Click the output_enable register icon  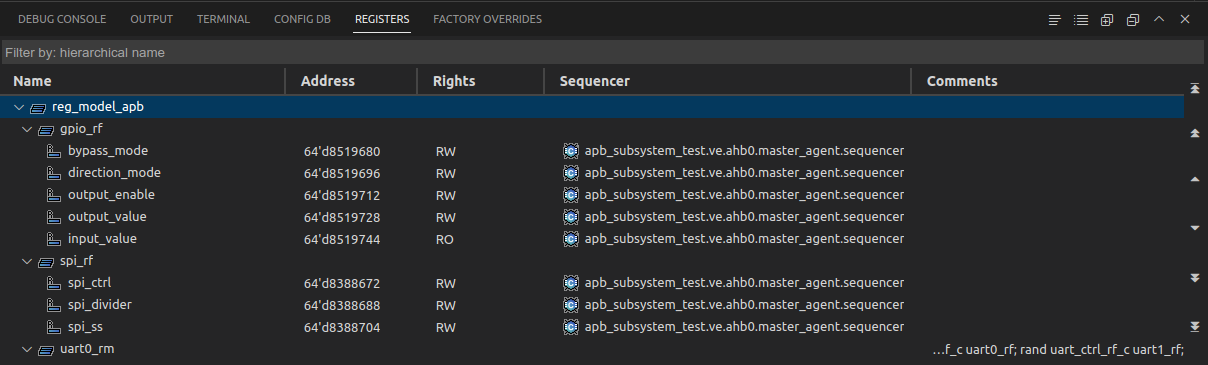point(54,195)
